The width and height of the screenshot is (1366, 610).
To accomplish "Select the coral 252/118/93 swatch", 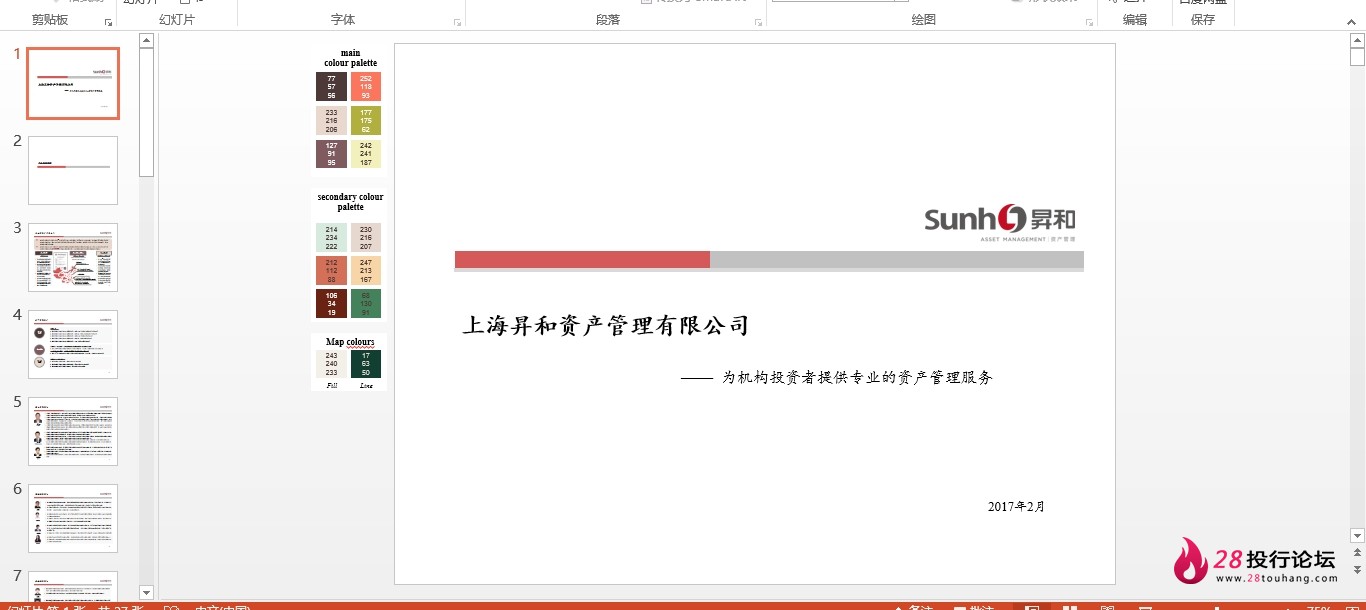I will (x=366, y=86).
